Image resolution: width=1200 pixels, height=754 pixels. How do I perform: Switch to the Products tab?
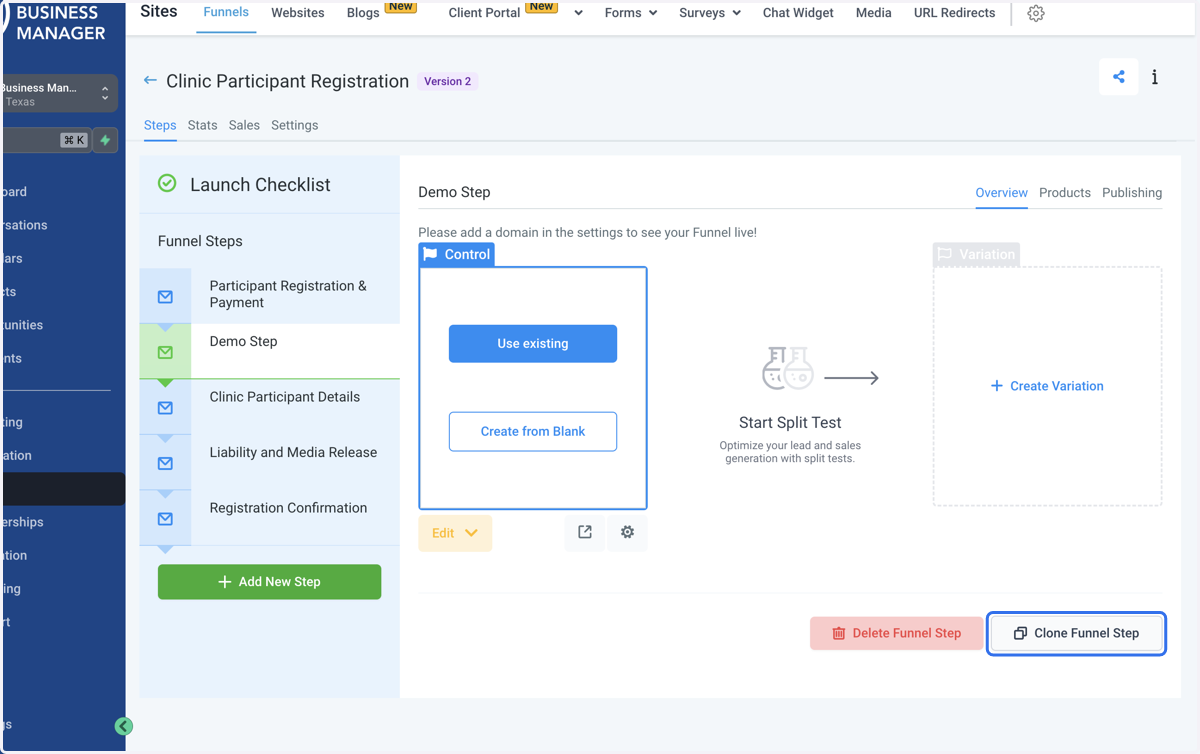click(1065, 192)
